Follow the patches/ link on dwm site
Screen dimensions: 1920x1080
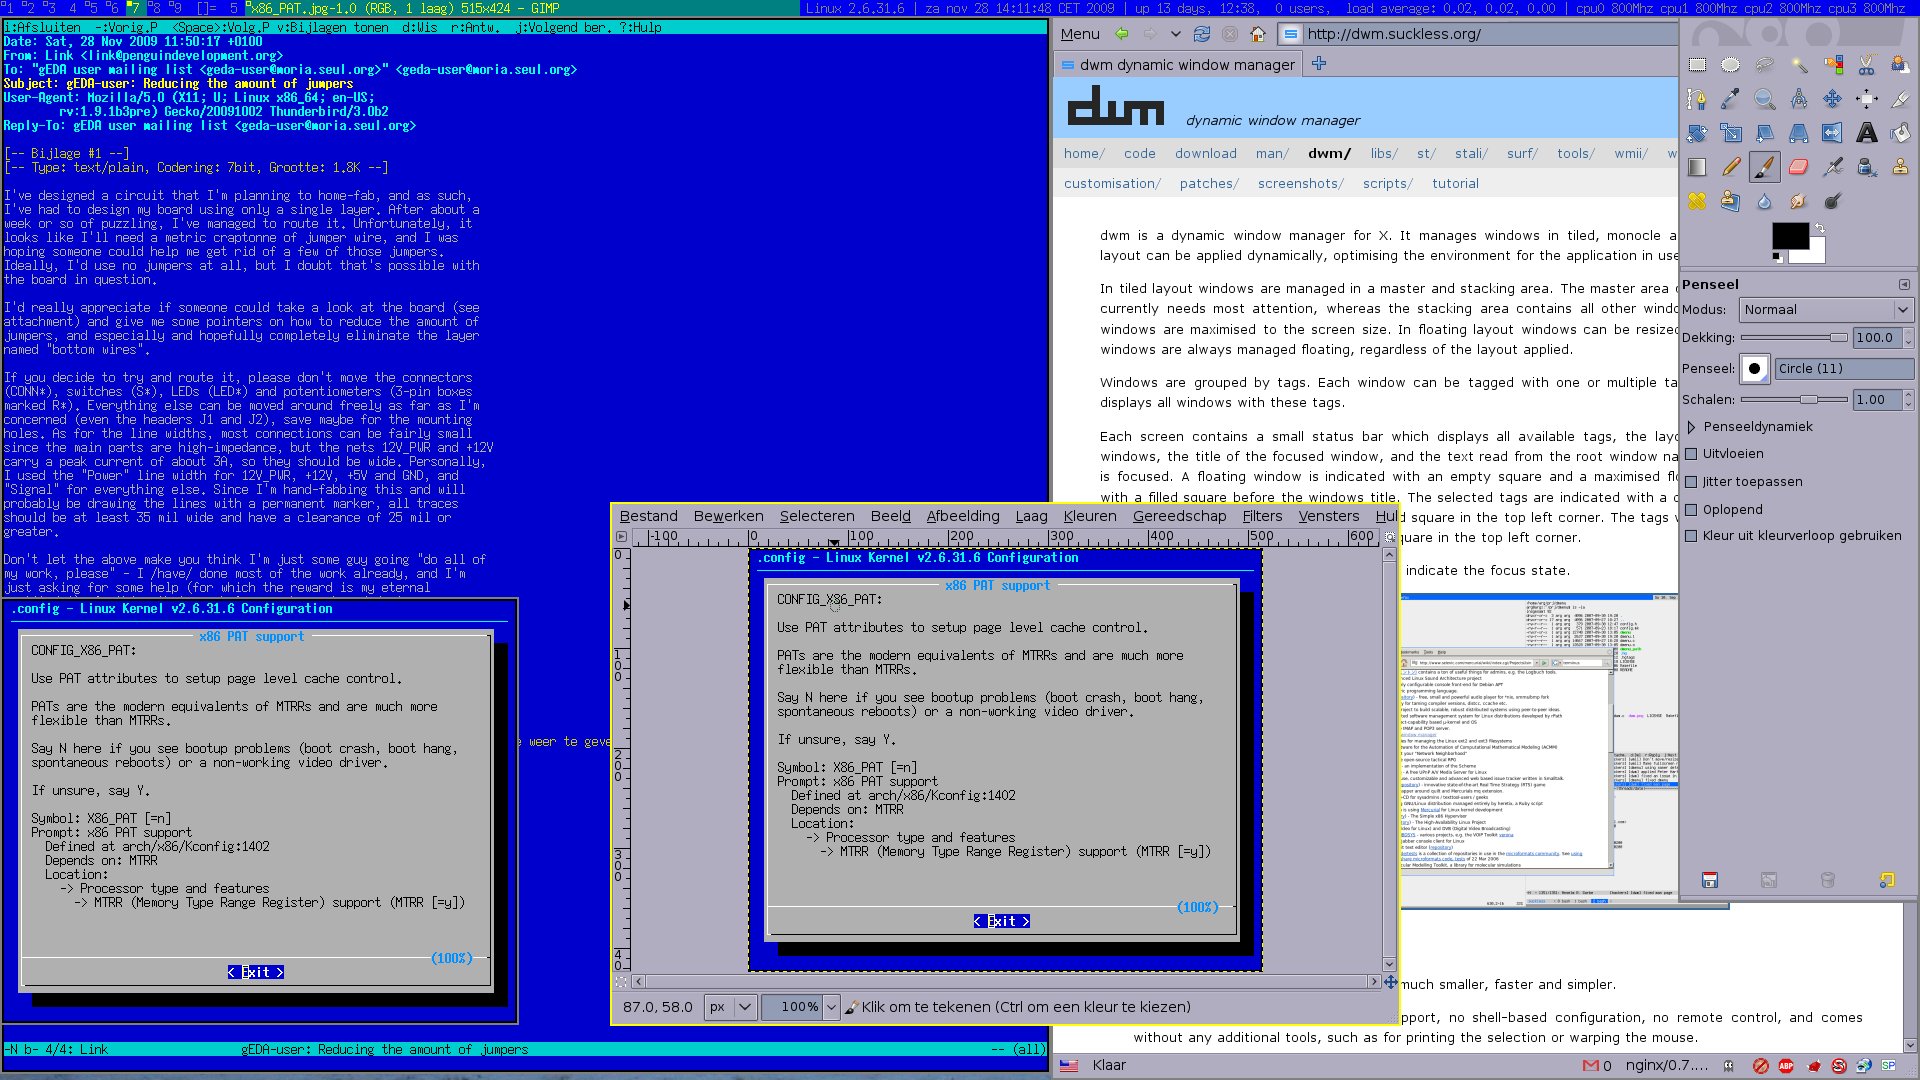click(1209, 184)
